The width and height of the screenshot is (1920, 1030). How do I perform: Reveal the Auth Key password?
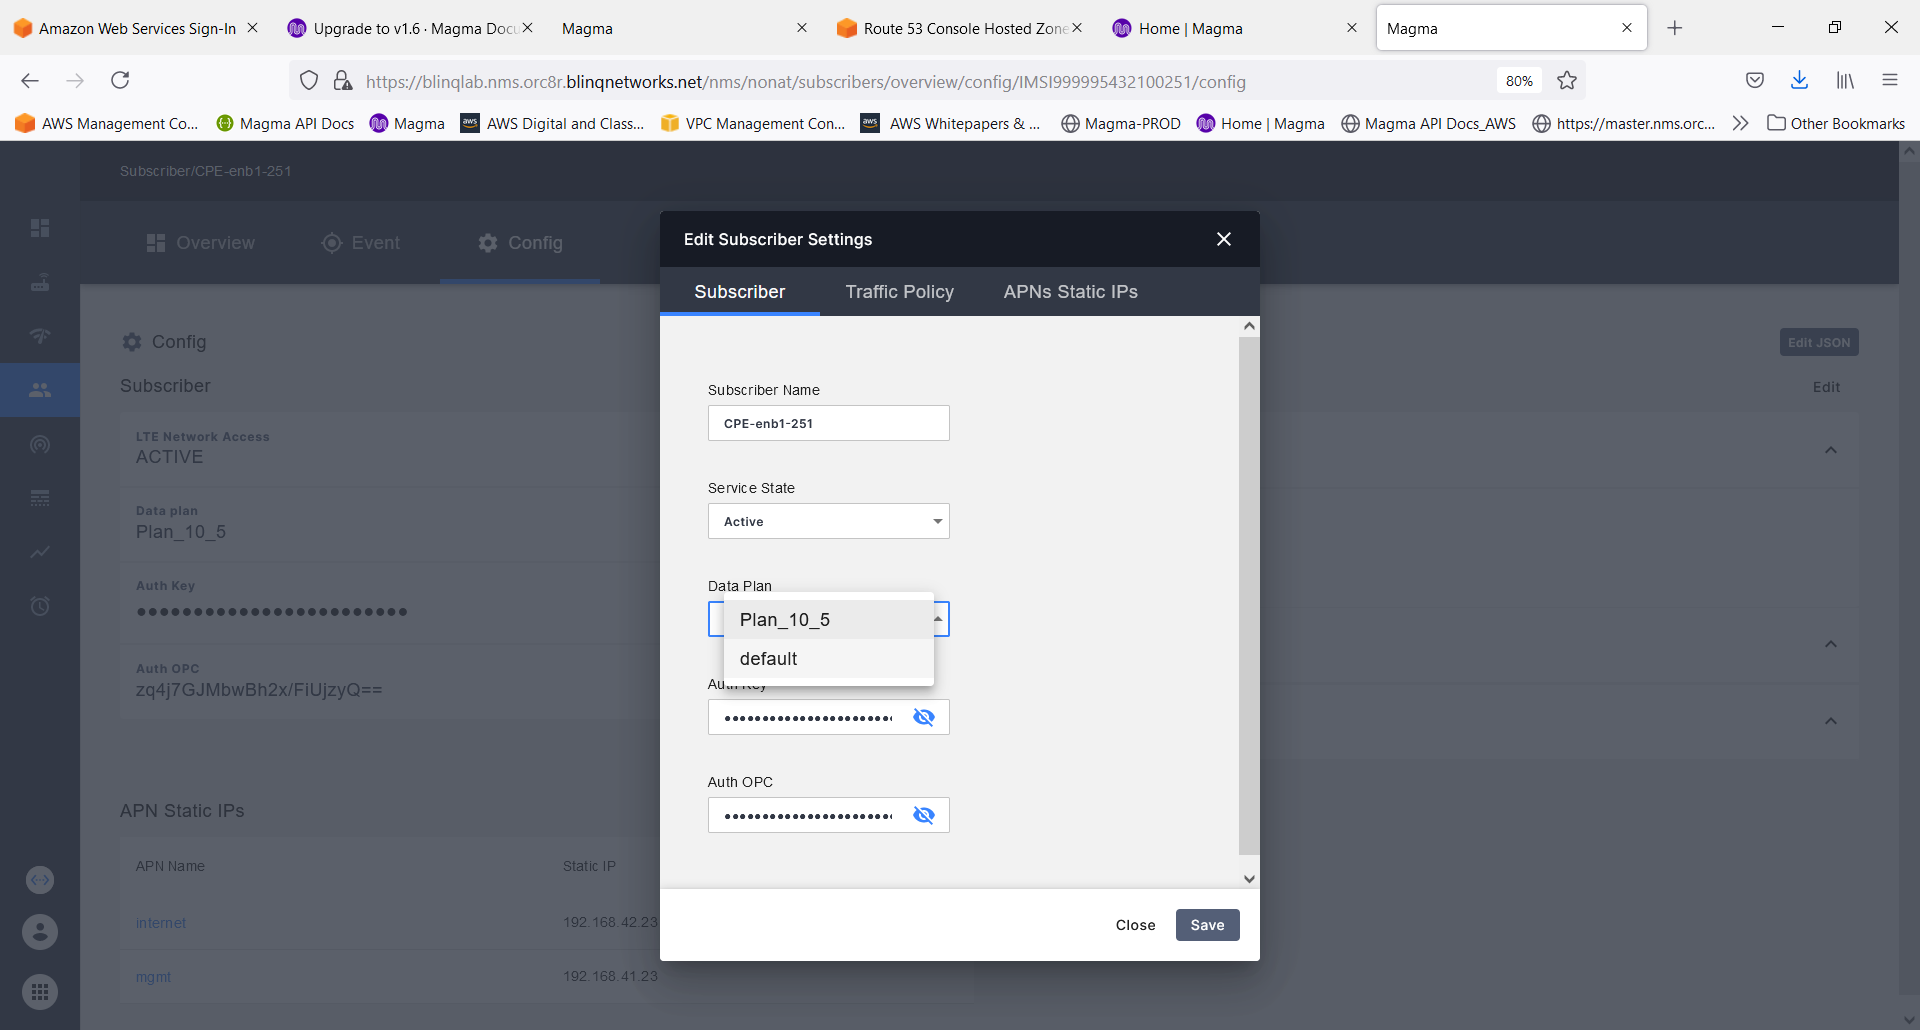click(x=925, y=717)
